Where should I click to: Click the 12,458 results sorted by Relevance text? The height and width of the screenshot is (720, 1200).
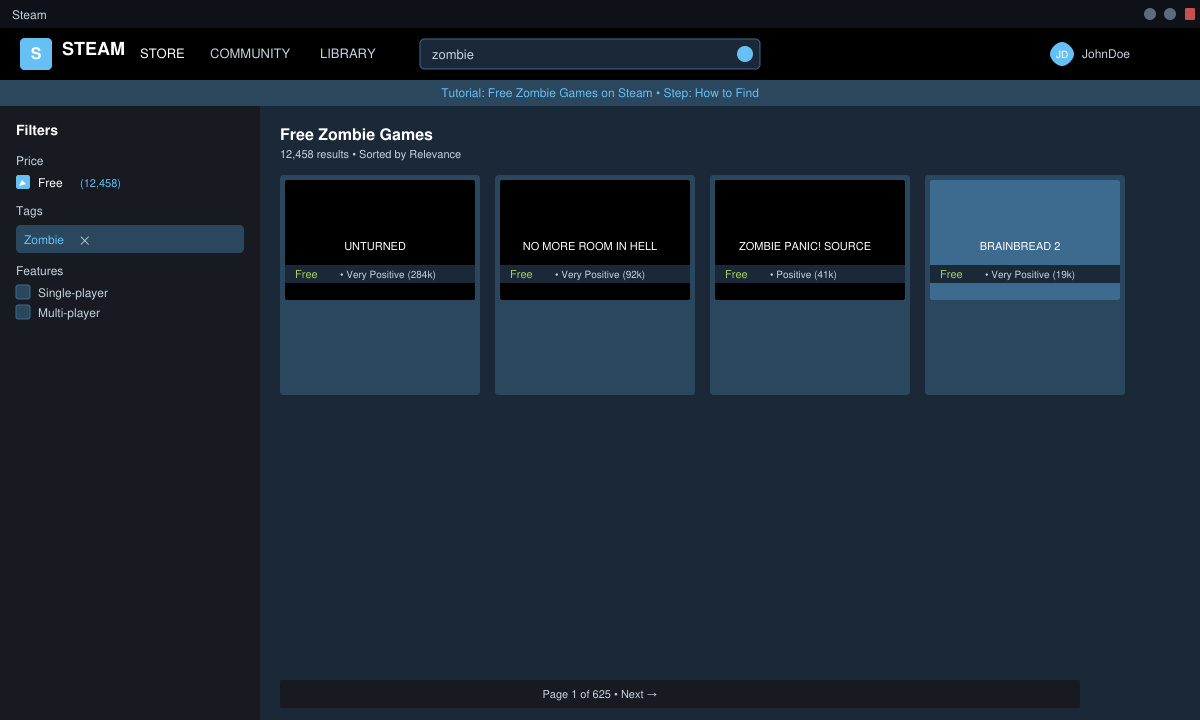[x=370, y=154]
